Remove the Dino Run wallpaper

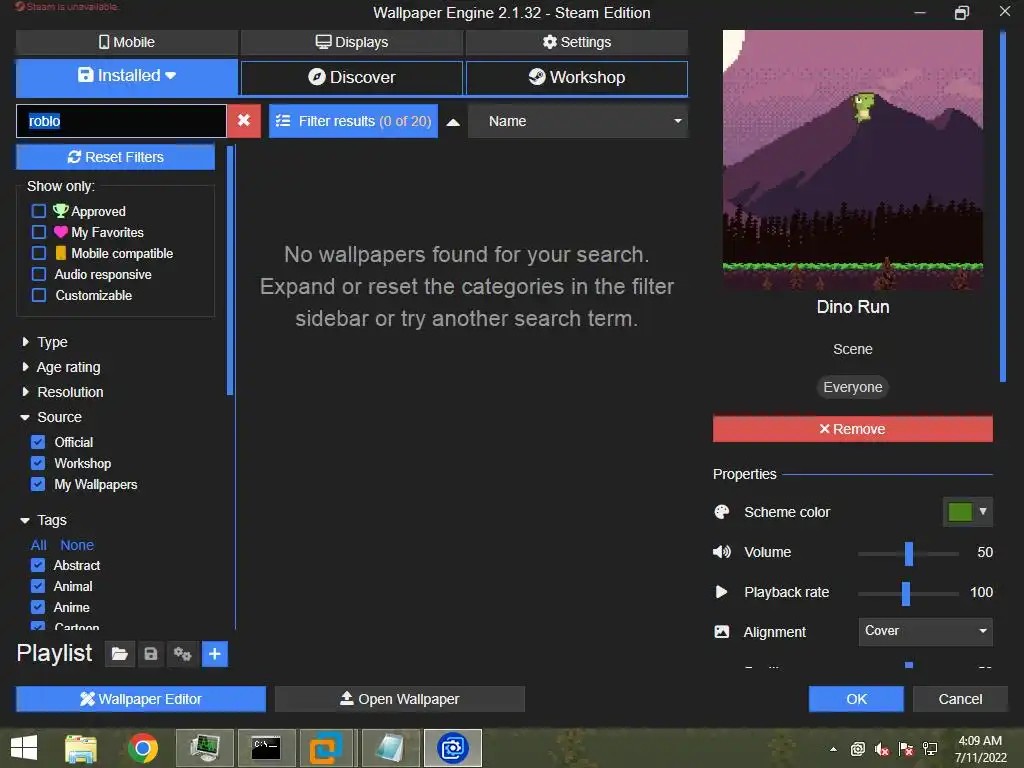click(853, 429)
